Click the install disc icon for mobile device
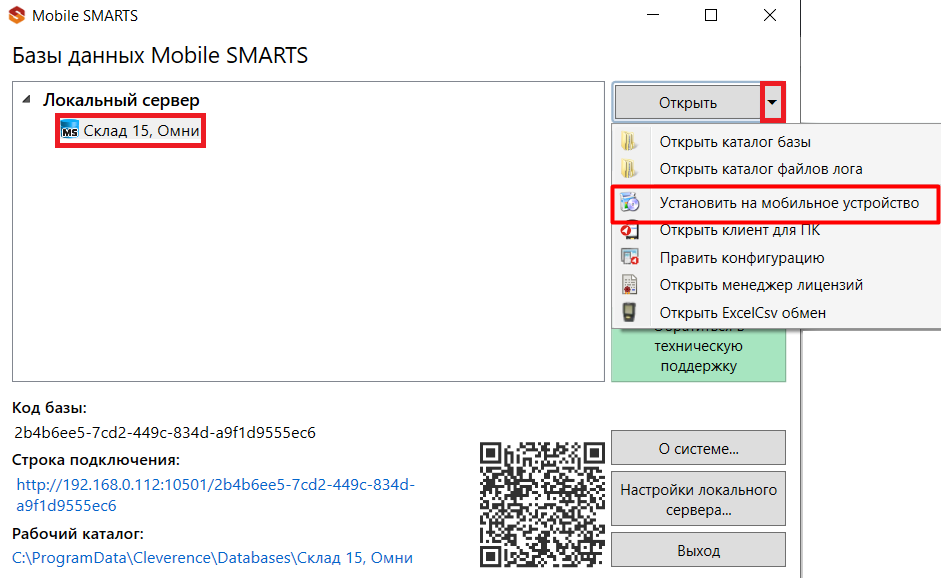Screen dimensions: 941x579 (630, 203)
